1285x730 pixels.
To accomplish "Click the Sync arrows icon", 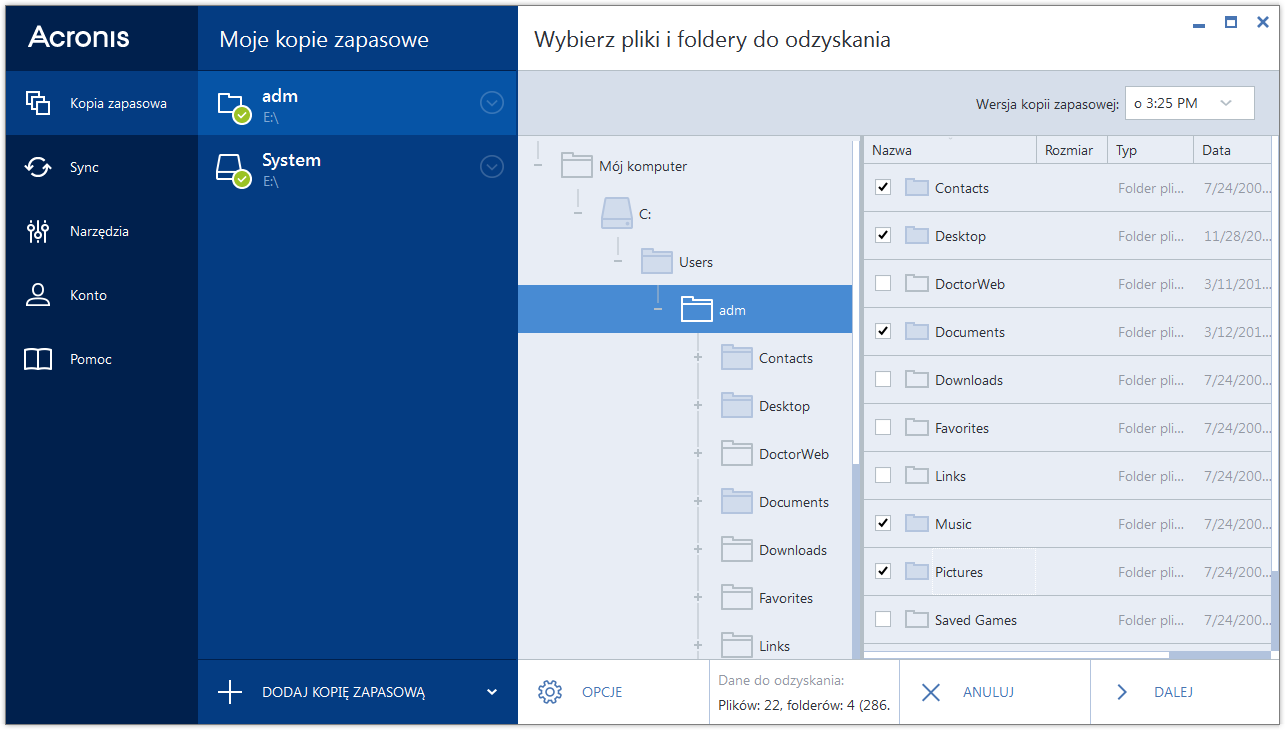I will [x=38, y=167].
